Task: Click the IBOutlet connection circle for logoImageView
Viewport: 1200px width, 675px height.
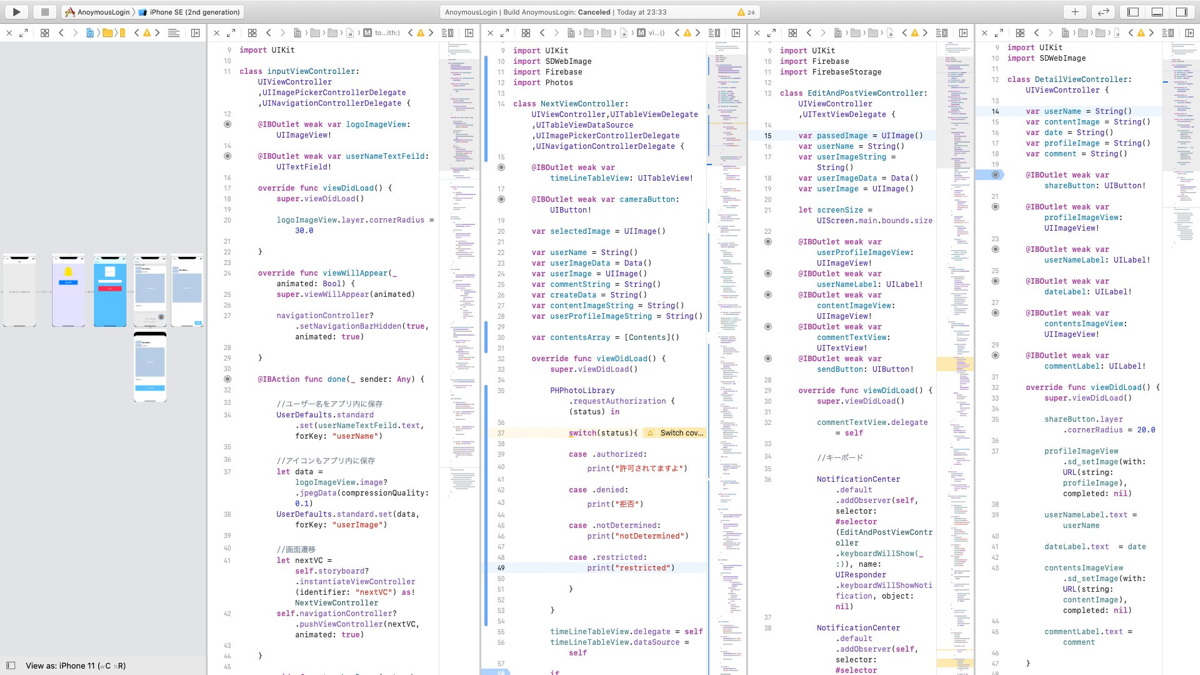Action: [x=227, y=125]
